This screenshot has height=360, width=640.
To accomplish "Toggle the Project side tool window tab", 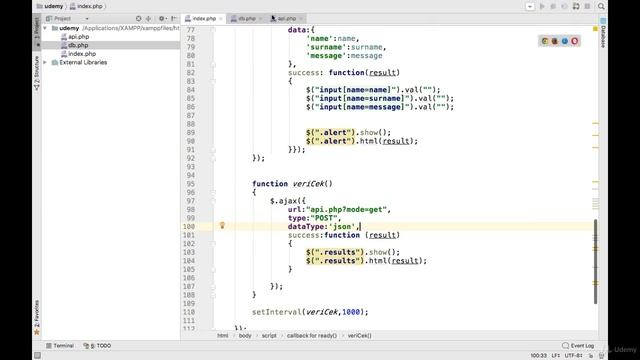I will 37,32.
